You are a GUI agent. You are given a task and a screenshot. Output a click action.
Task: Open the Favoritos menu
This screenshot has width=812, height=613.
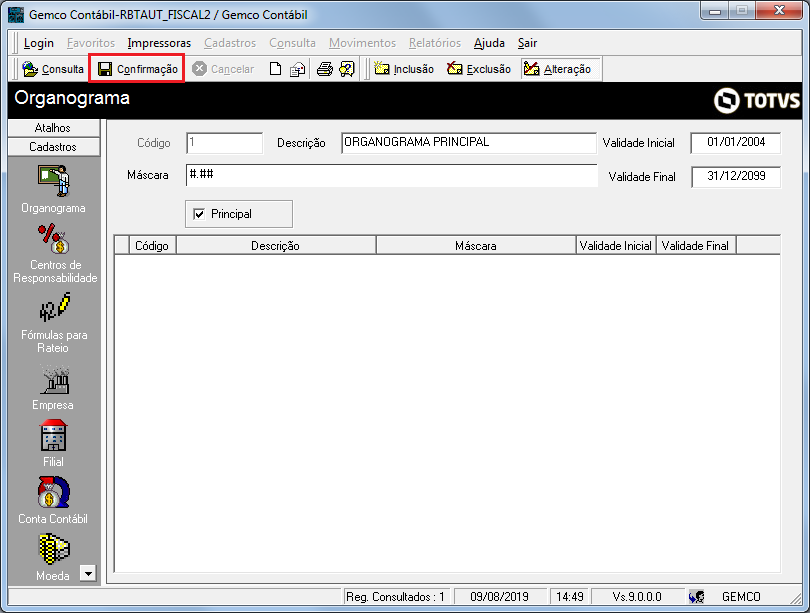pos(91,43)
